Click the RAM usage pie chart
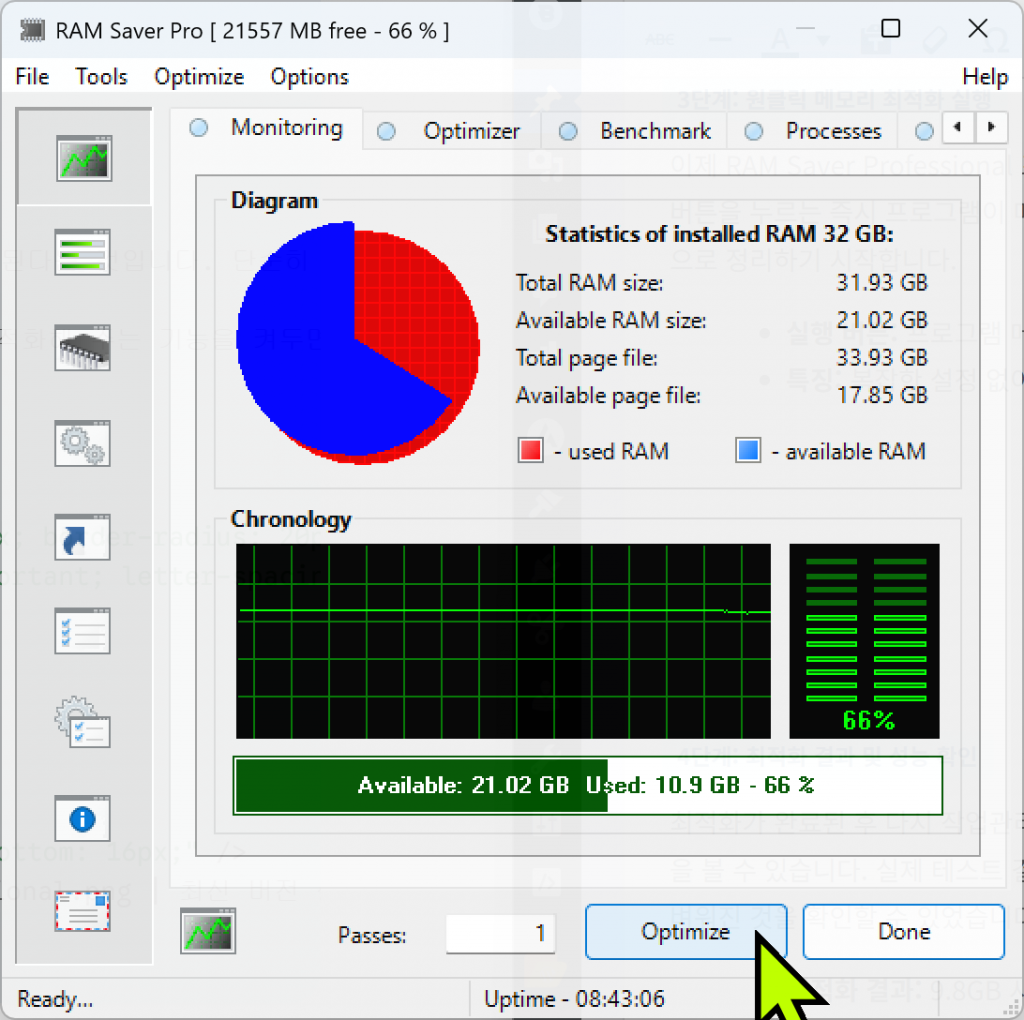1024x1020 pixels. tap(358, 343)
